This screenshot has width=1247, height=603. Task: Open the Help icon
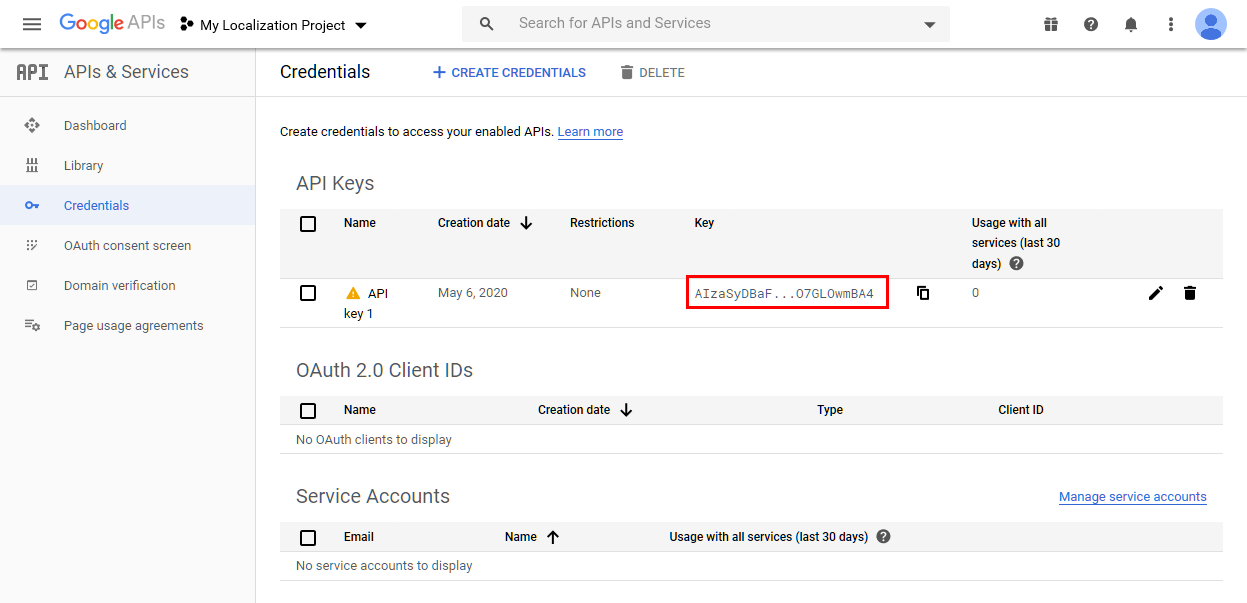click(x=1091, y=23)
